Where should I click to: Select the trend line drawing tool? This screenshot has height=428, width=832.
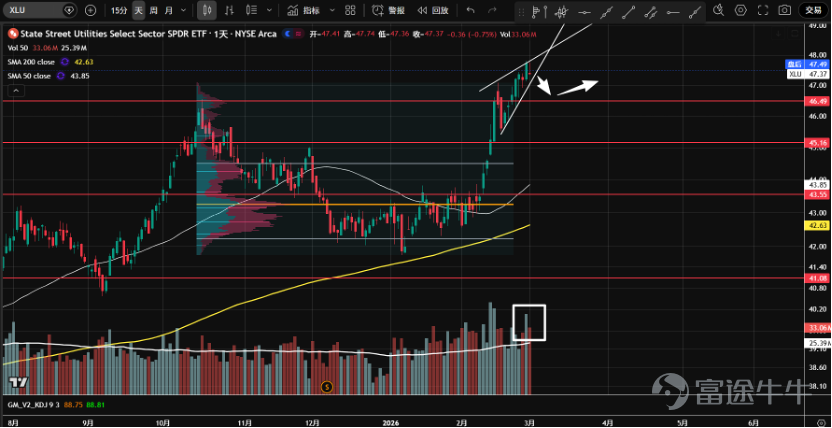(x=628, y=12)
